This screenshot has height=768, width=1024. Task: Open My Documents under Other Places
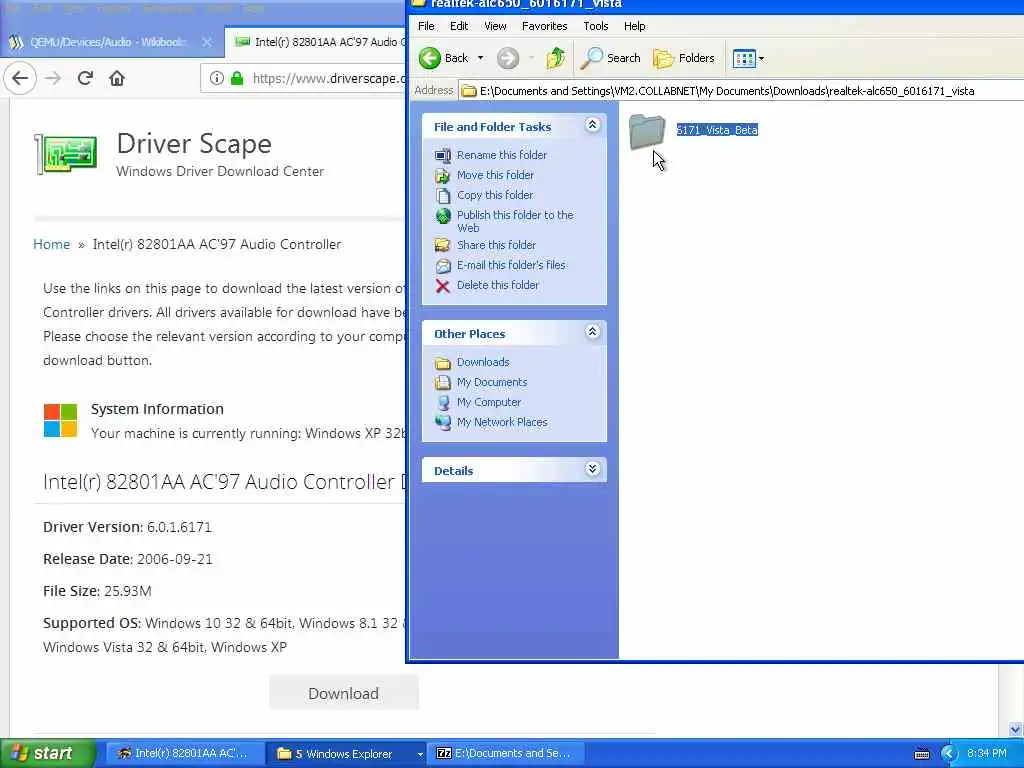coord(492,382)
